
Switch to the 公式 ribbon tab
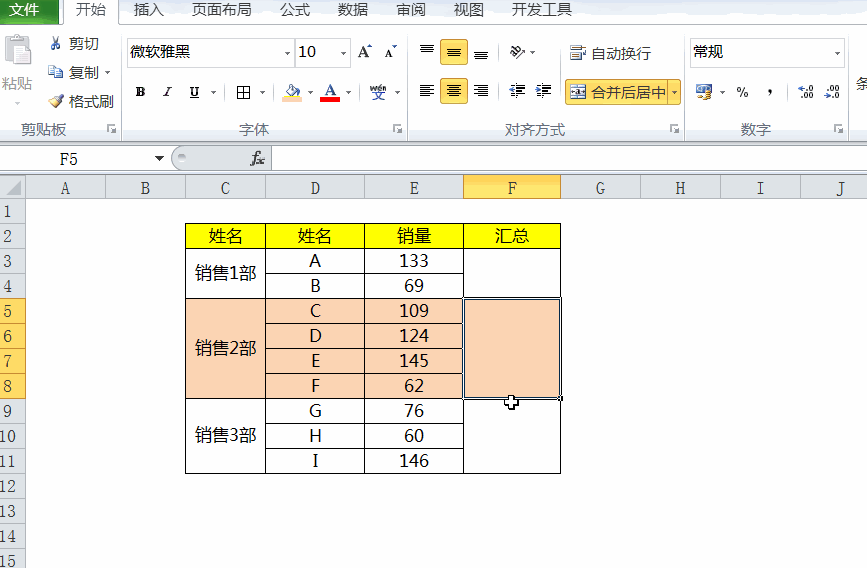point(295,9)
